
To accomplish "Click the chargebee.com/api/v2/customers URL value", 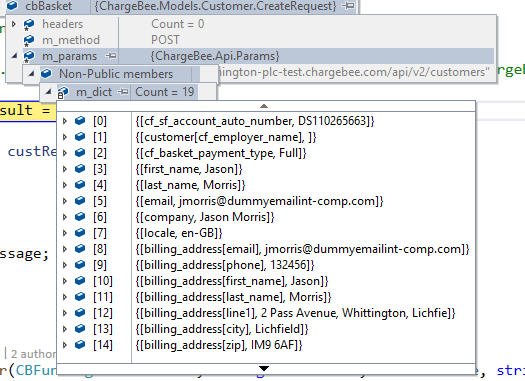I will (x=354, y=72).
